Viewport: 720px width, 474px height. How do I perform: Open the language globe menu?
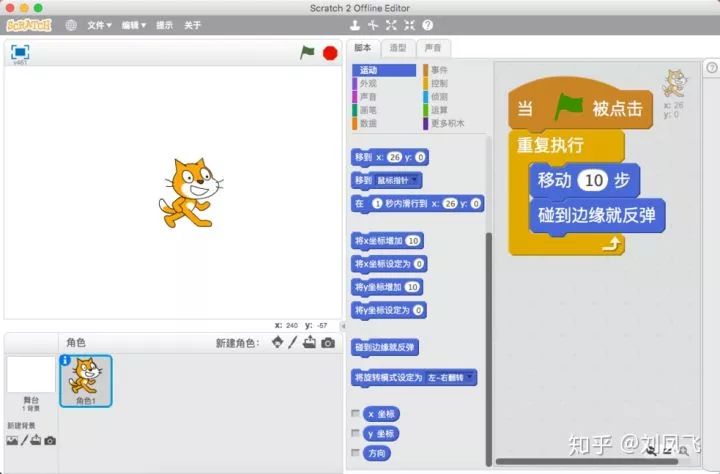click(x=71, y=25)
